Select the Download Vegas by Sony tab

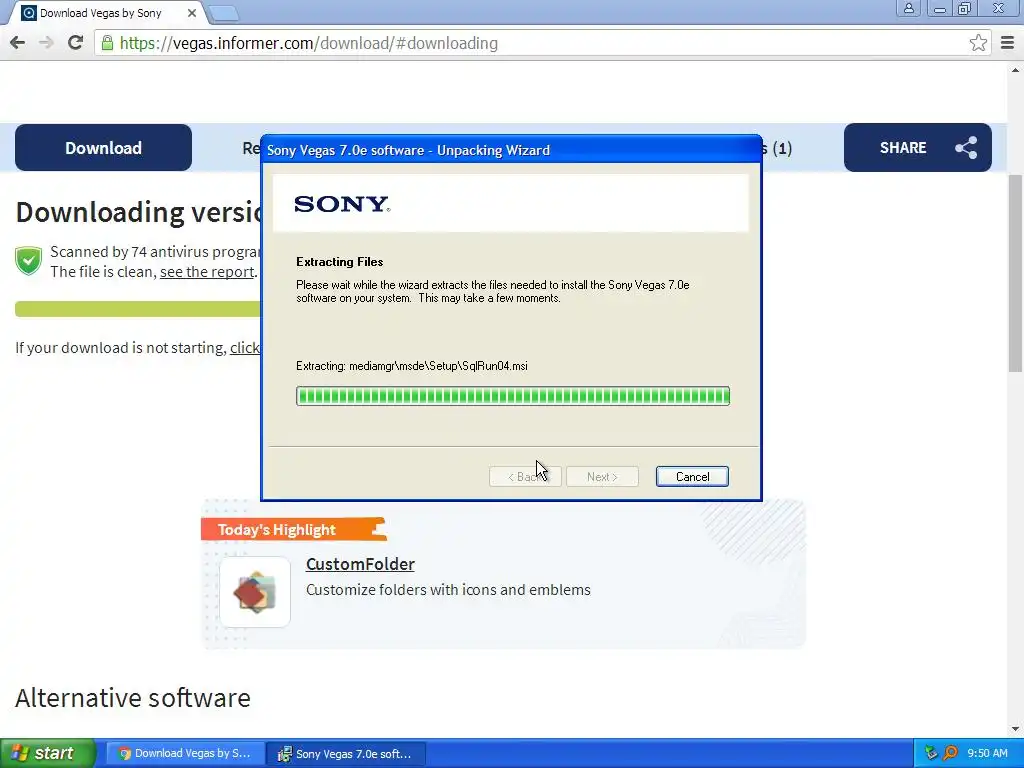click(101, 13)
